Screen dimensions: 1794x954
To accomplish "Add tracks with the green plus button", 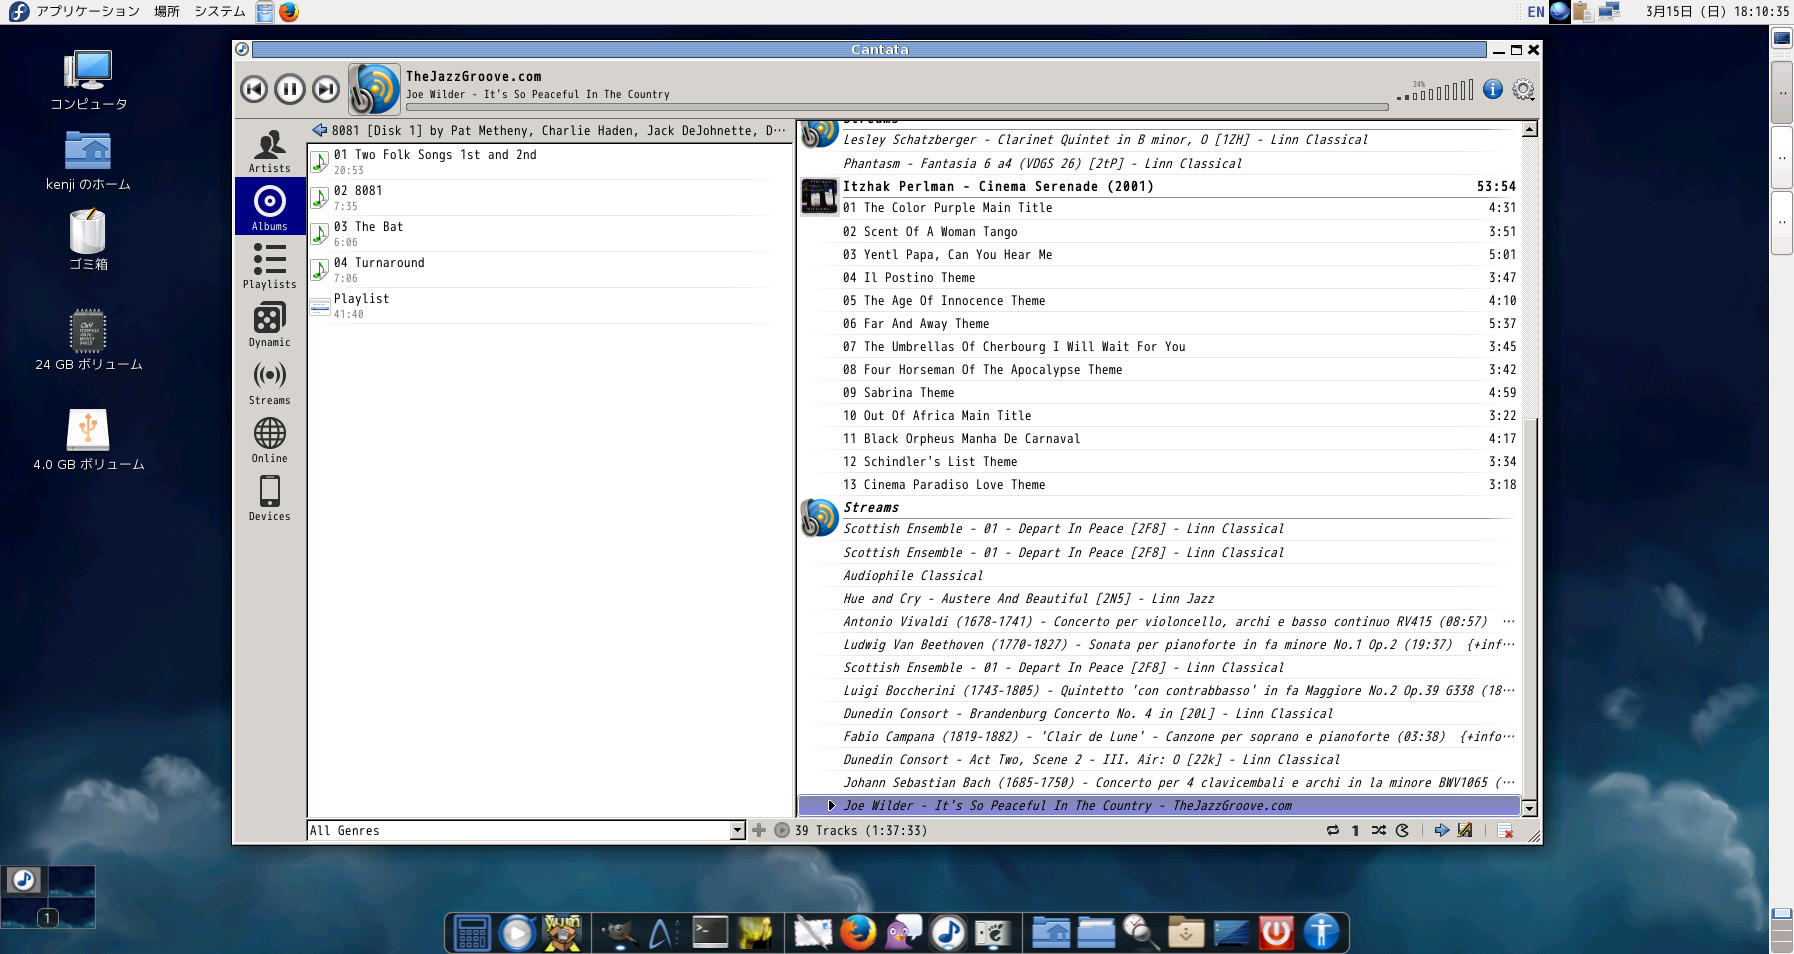I will [760, 830].
